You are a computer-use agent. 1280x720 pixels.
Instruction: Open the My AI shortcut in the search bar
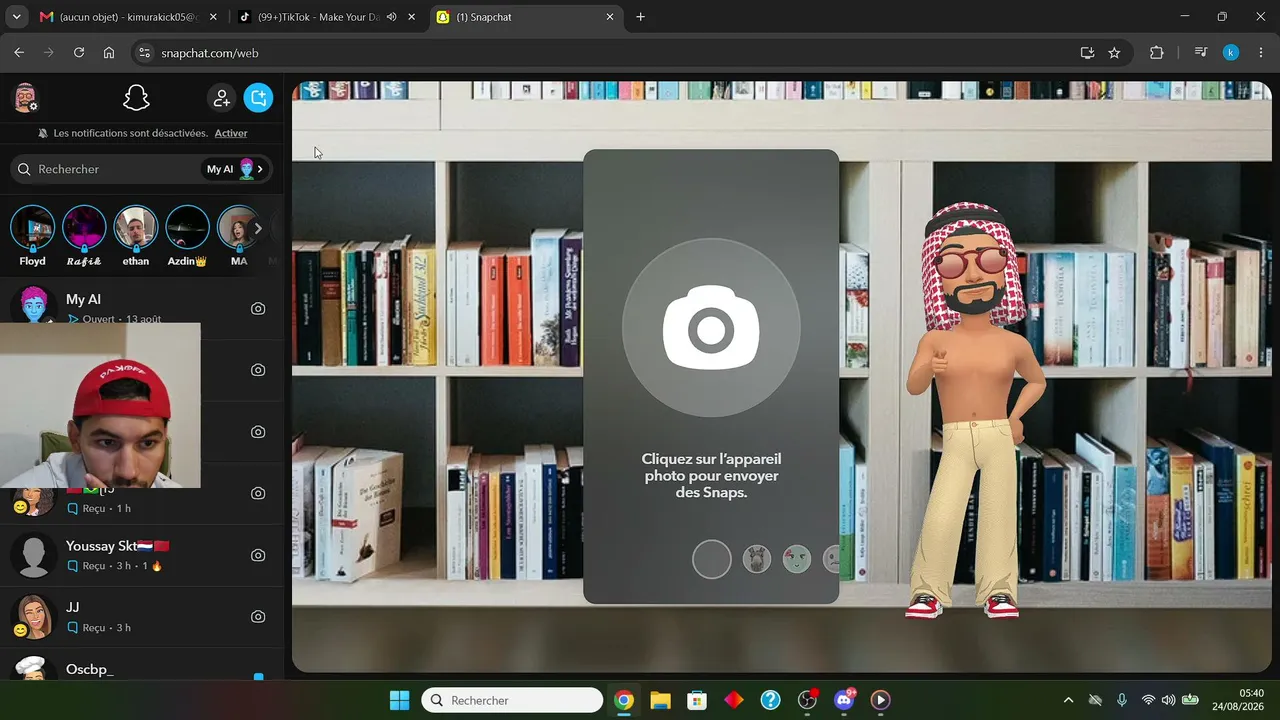[x=235, y=169]
